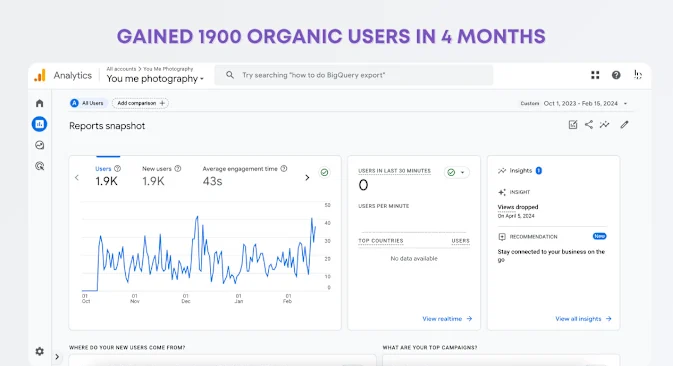Image resolution: width=673 pixels, height=366 pixels.
Task: Open the Insights sparkline icon in header
Action: click(605, 125)
